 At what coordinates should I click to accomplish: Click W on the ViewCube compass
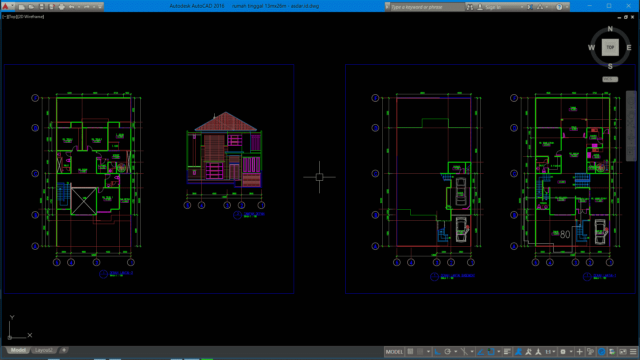click(591, 48)
